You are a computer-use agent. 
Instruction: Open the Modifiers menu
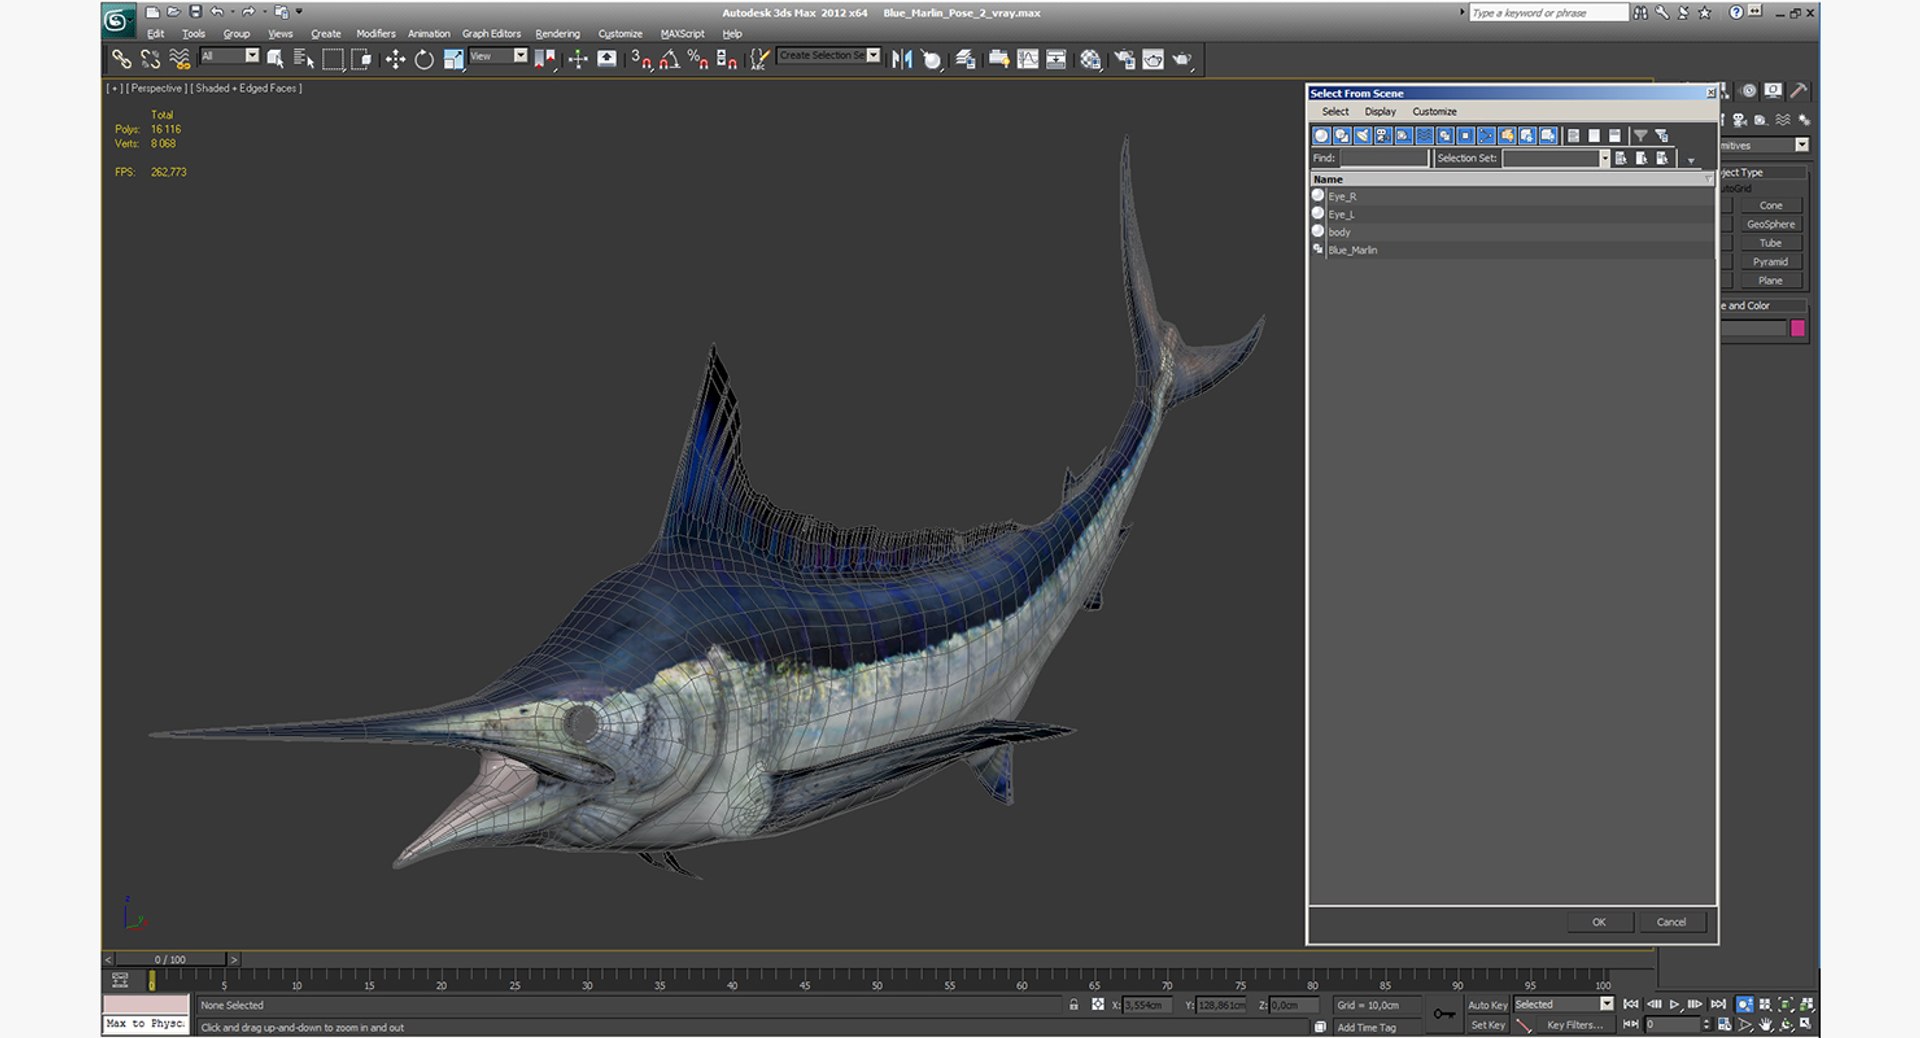point(376,33)
